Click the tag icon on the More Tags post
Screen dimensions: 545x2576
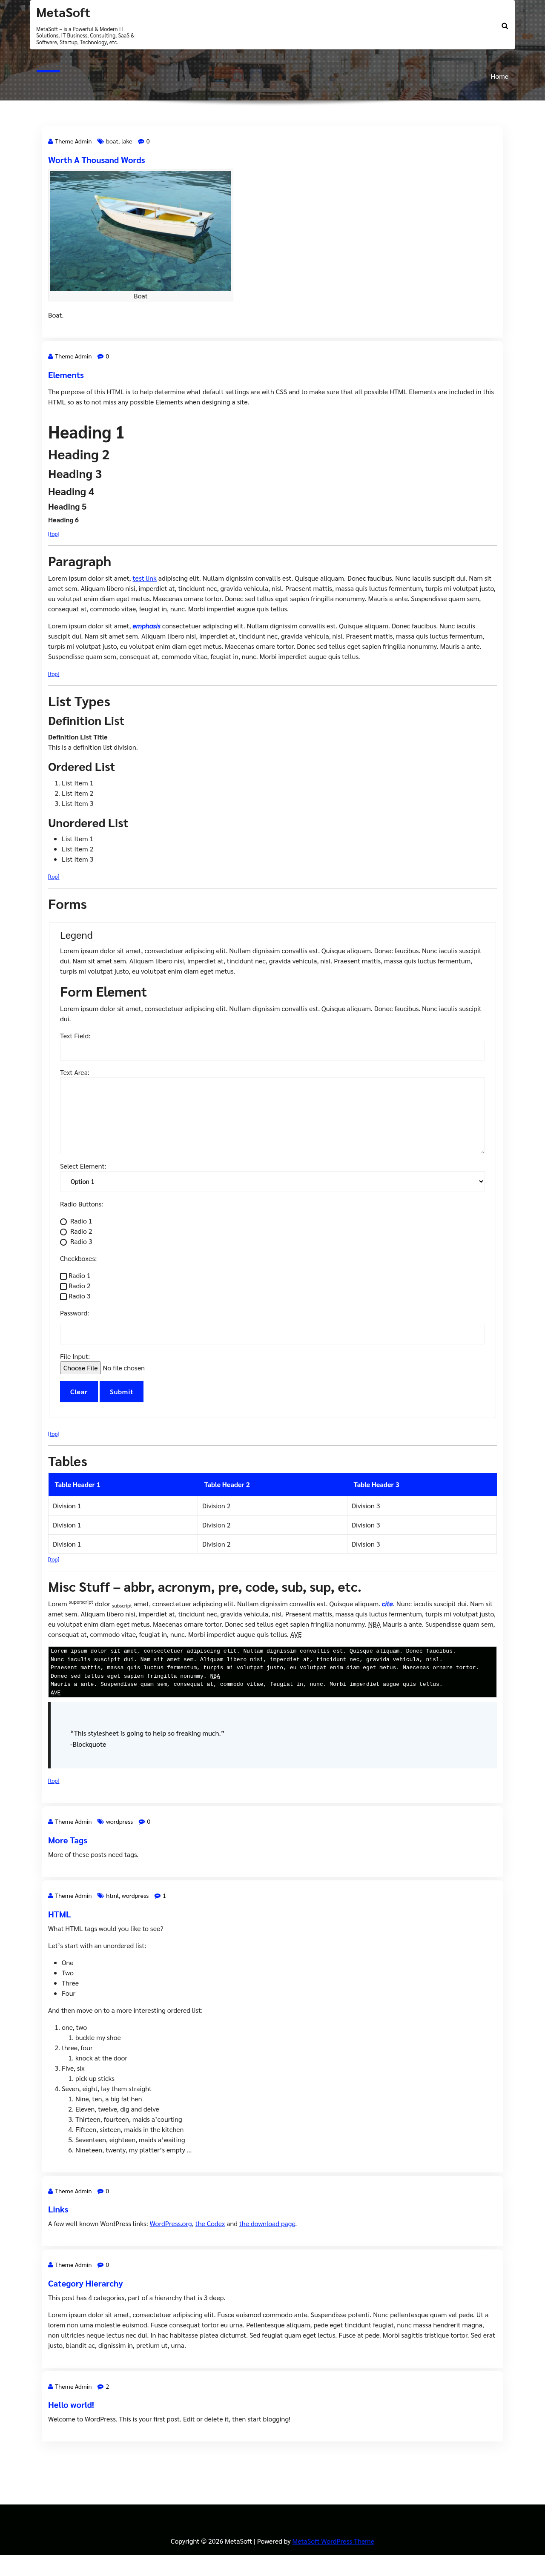point(100,1822)
